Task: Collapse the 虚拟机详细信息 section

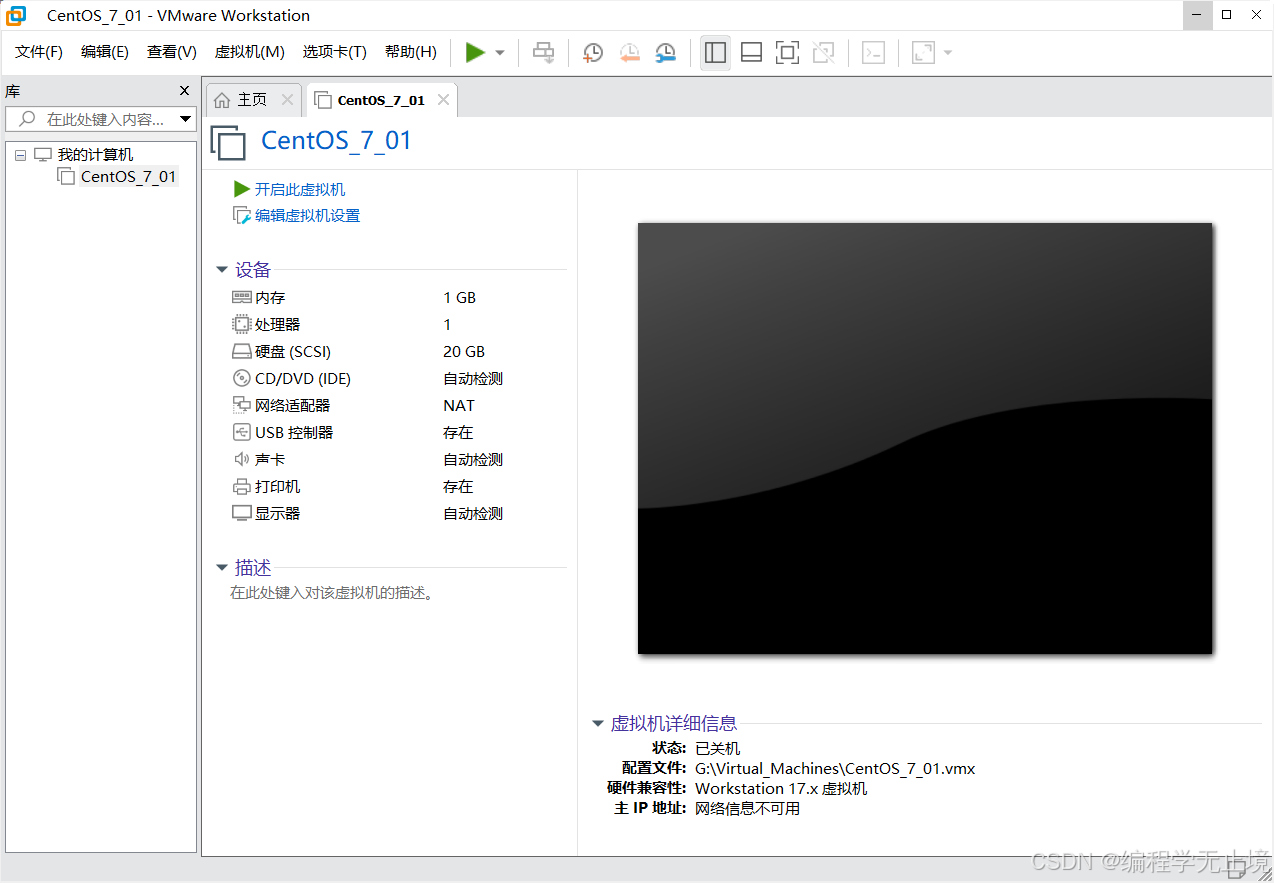Action: point(598,724)
